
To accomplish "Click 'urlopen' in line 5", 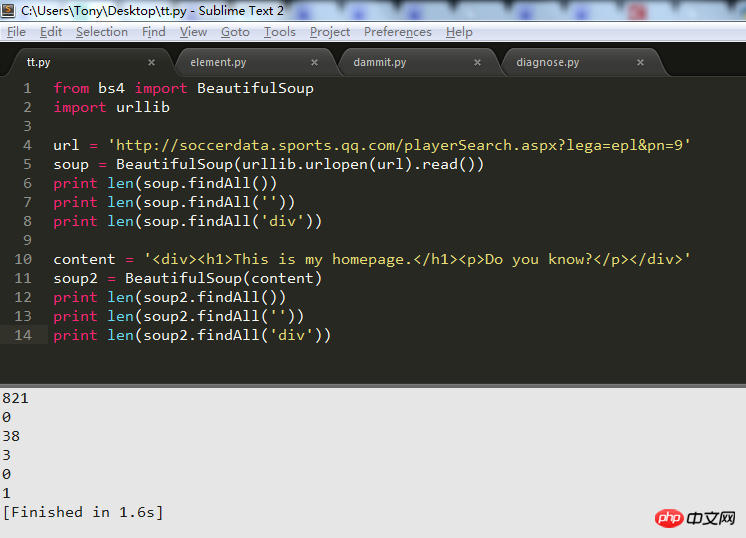I will pos(336,165).
